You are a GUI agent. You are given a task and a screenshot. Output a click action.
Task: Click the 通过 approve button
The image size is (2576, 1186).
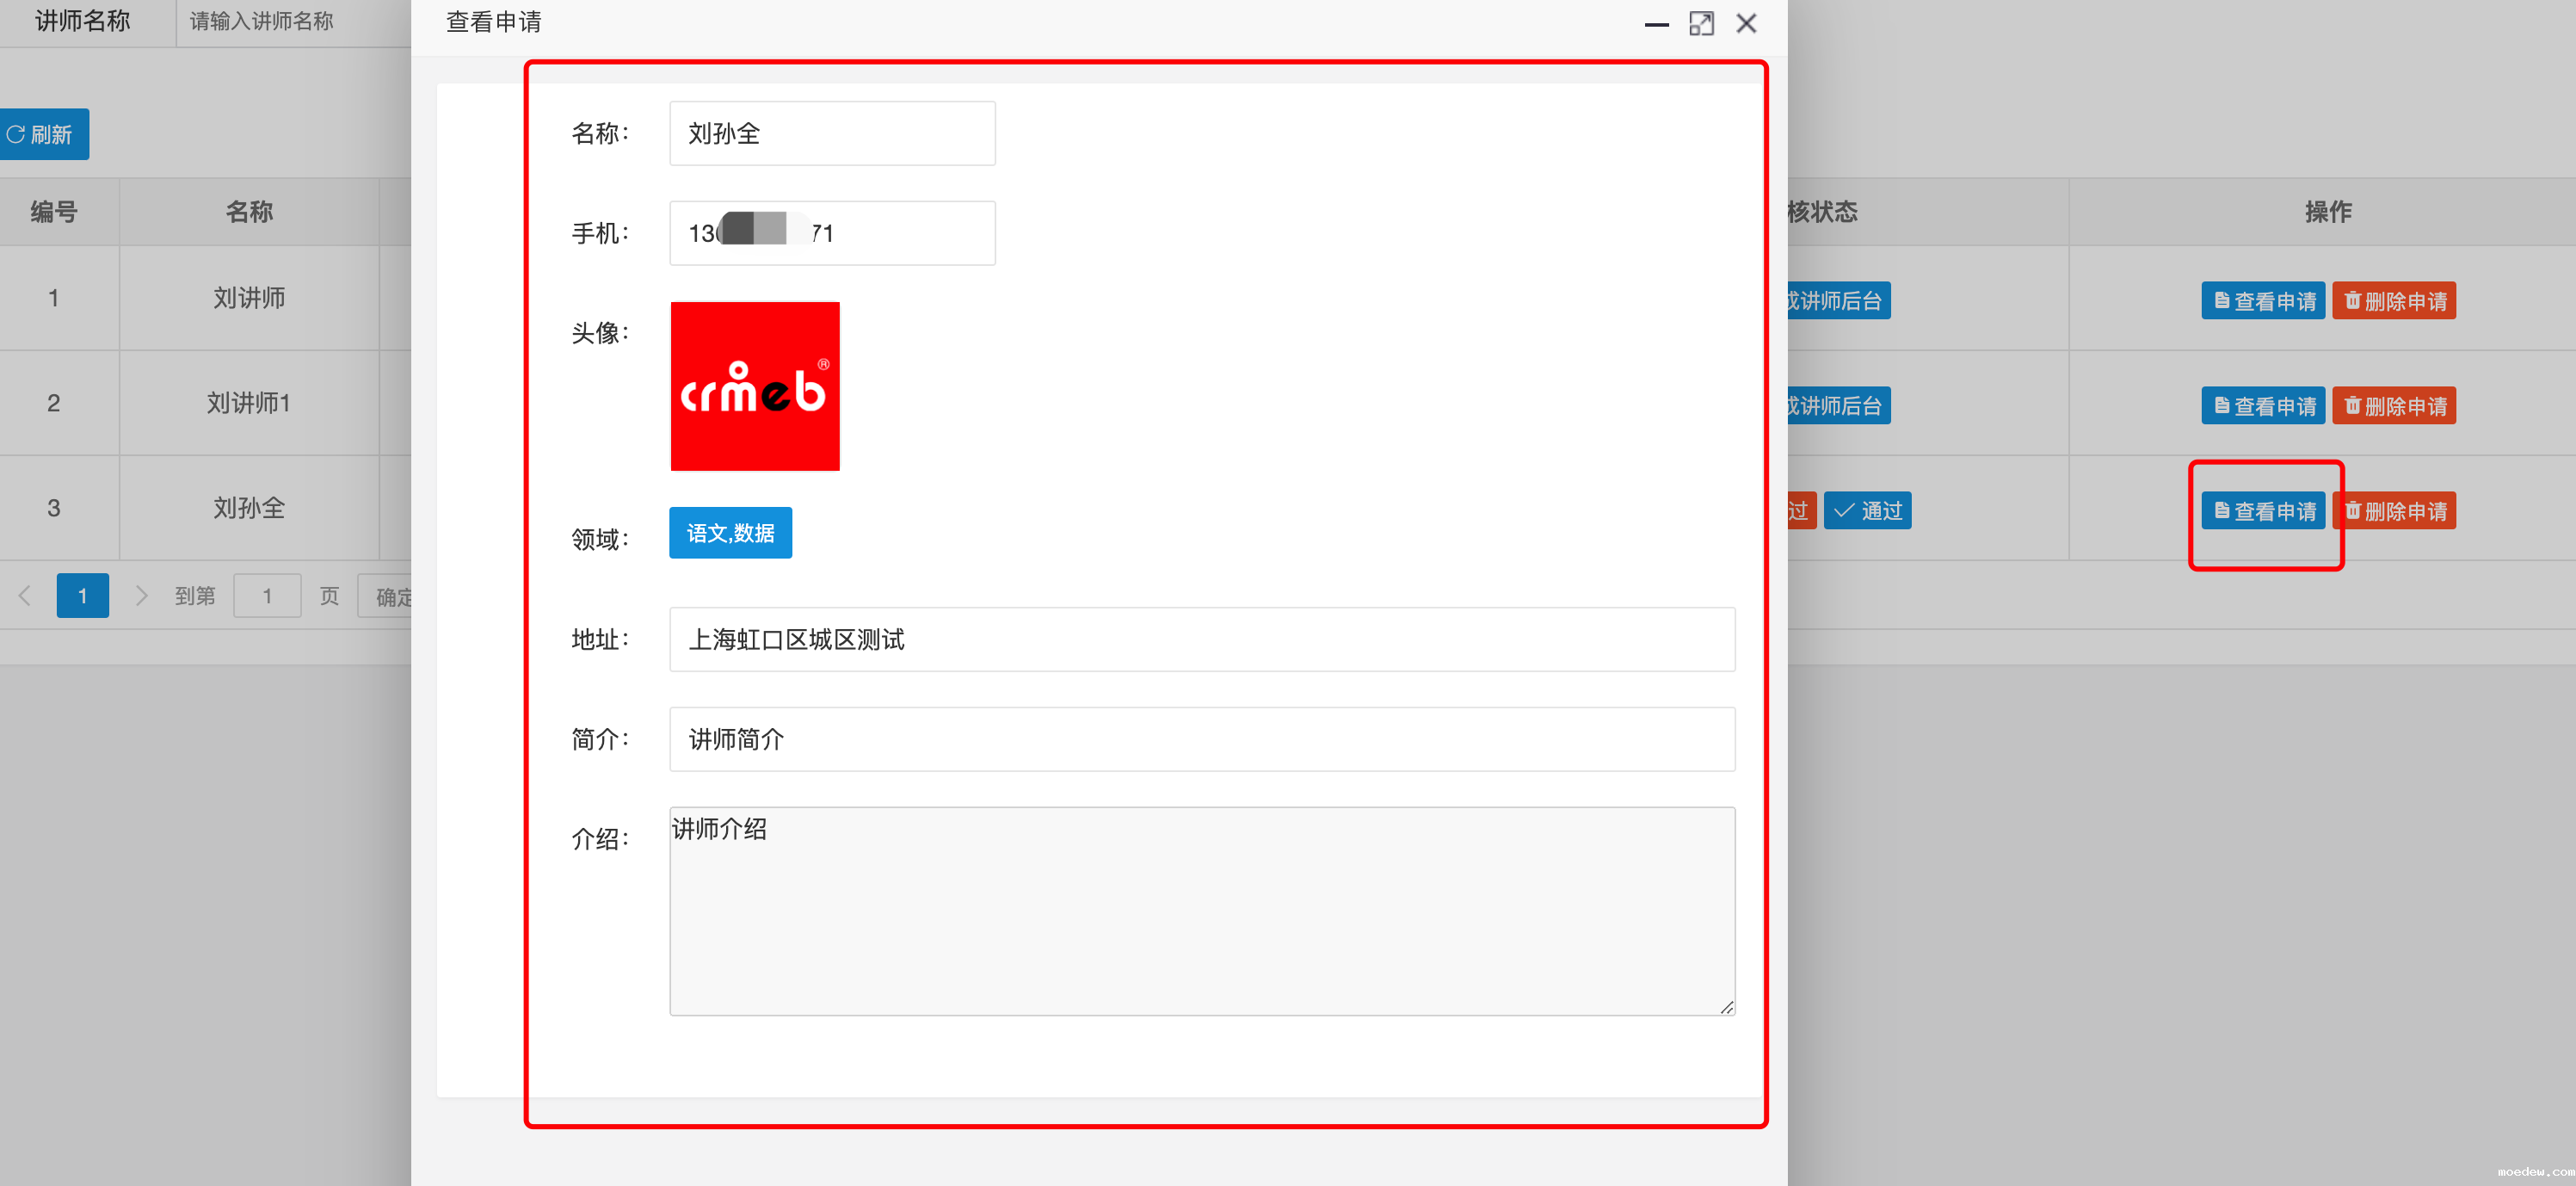[1867, 511]
